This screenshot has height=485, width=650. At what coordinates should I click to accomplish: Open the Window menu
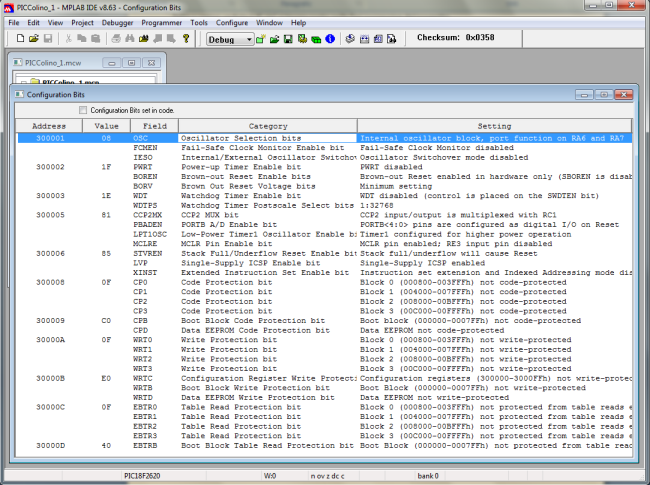pyautogui.click(x=269, y=23)
